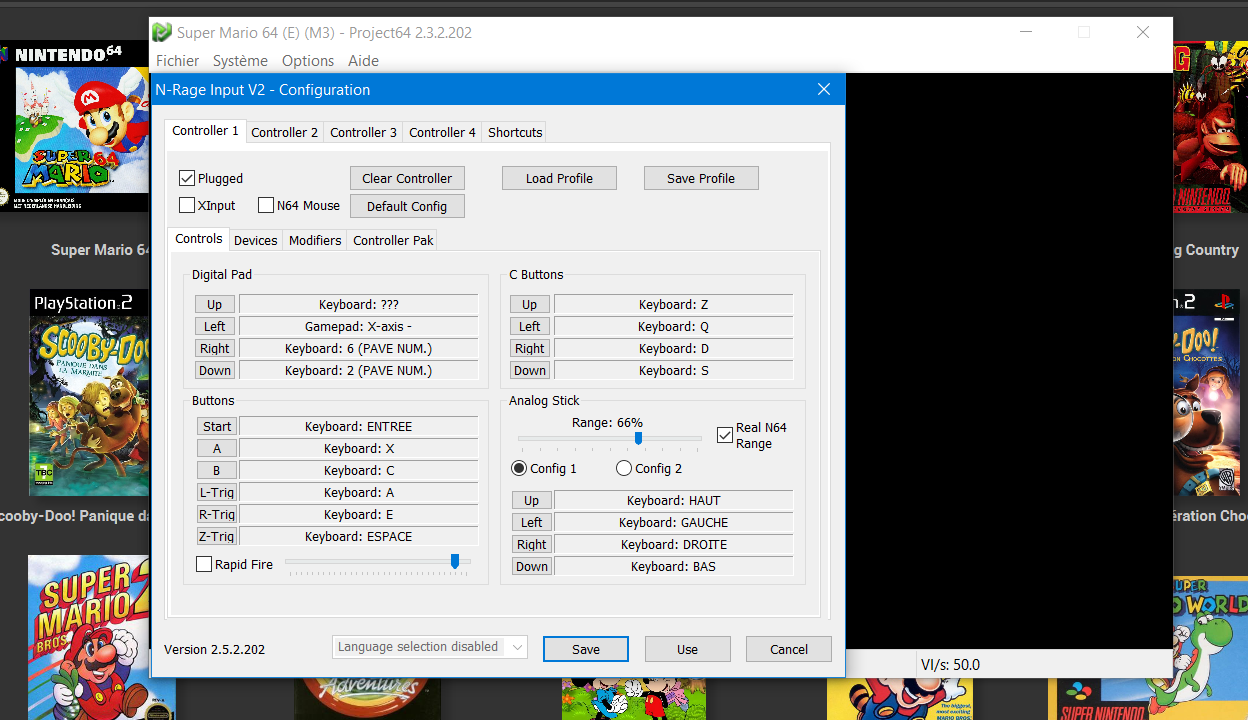Assign the C Buttons Up button
This screenshot has width=1248, height=720.
click(530, 304)
